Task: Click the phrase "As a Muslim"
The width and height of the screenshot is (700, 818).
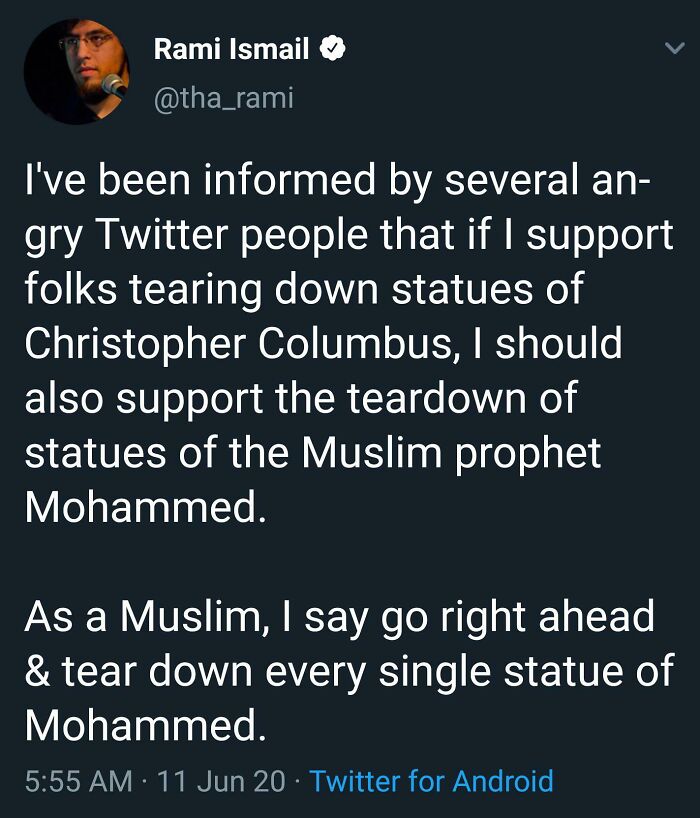Action: (142, 617)
